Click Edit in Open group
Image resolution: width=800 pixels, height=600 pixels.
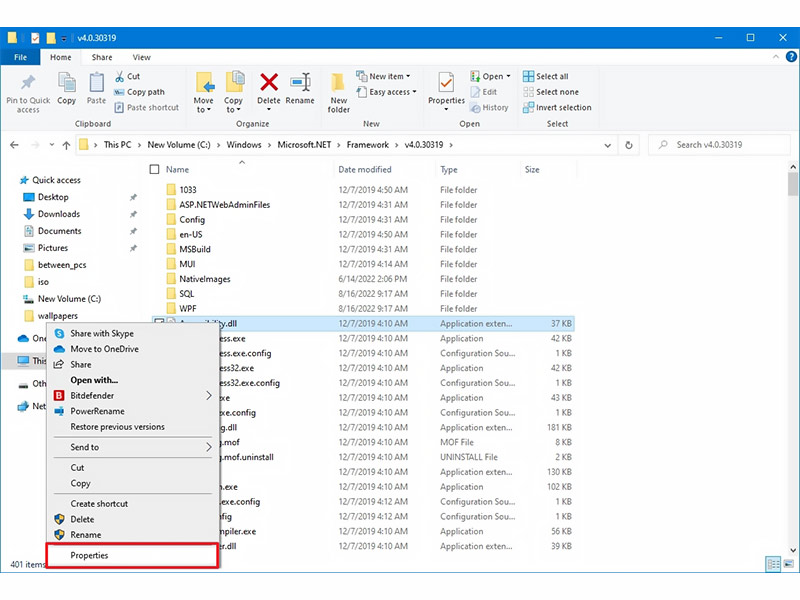[484, 92]
